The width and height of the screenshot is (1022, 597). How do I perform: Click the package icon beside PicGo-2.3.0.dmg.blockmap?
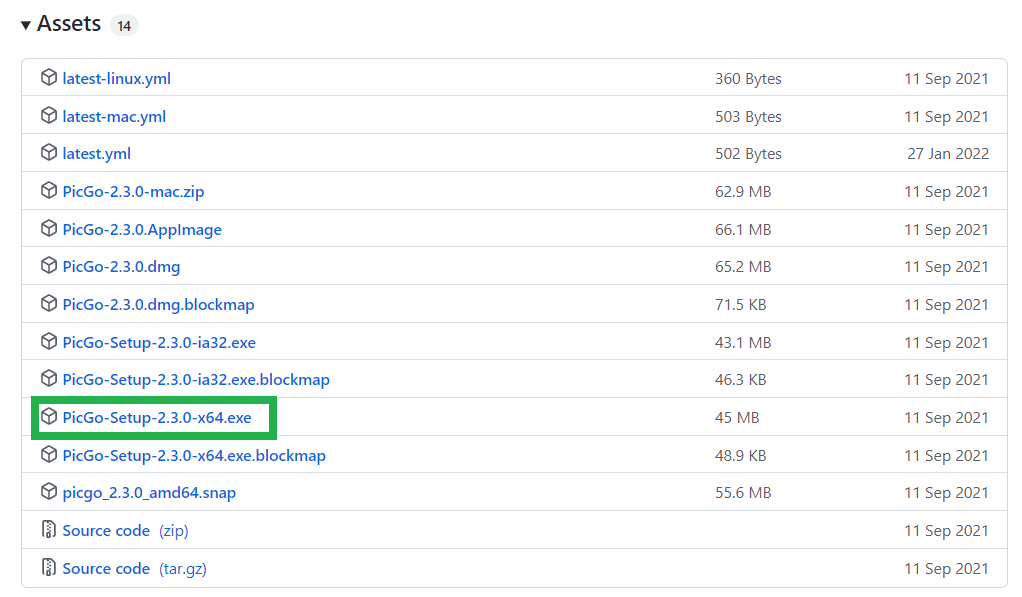click(x=49, y=303)
